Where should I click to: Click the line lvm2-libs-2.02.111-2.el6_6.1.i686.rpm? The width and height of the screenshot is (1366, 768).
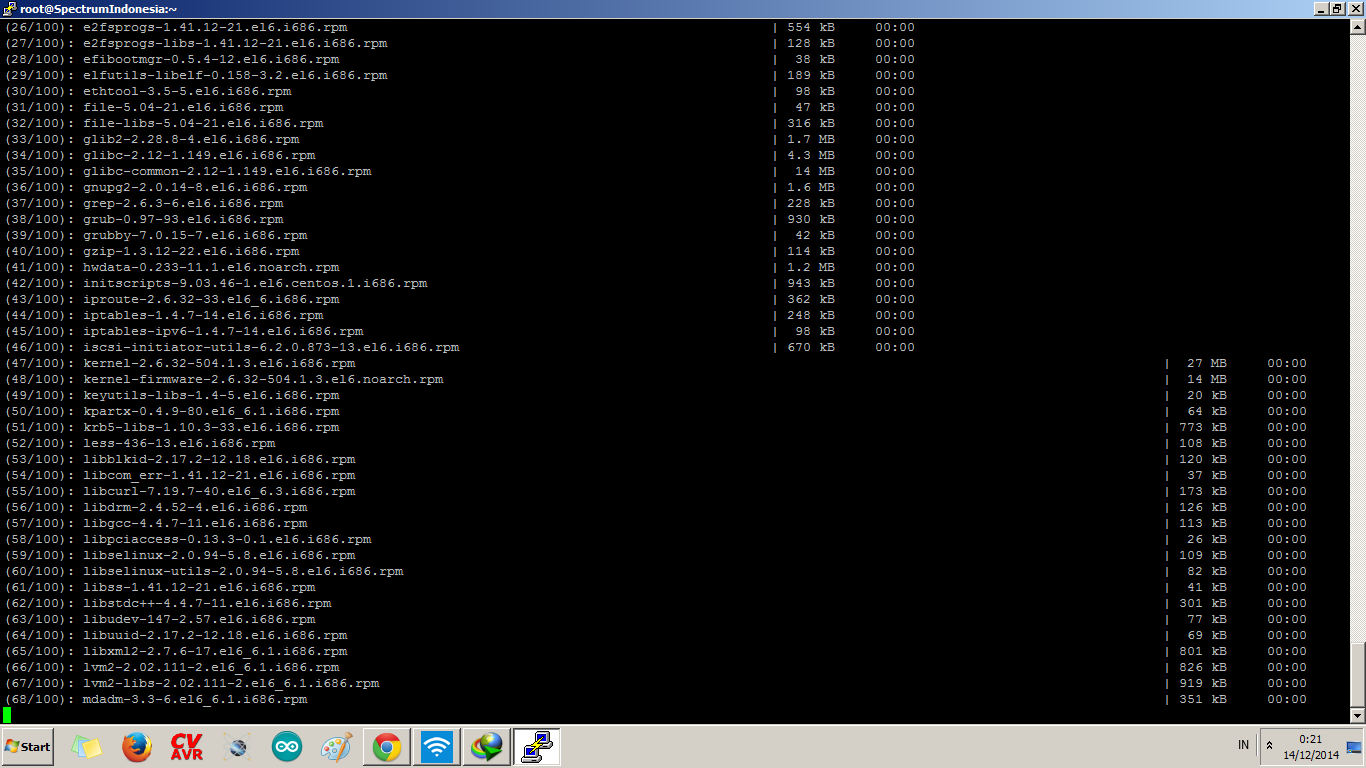[231, 684]
